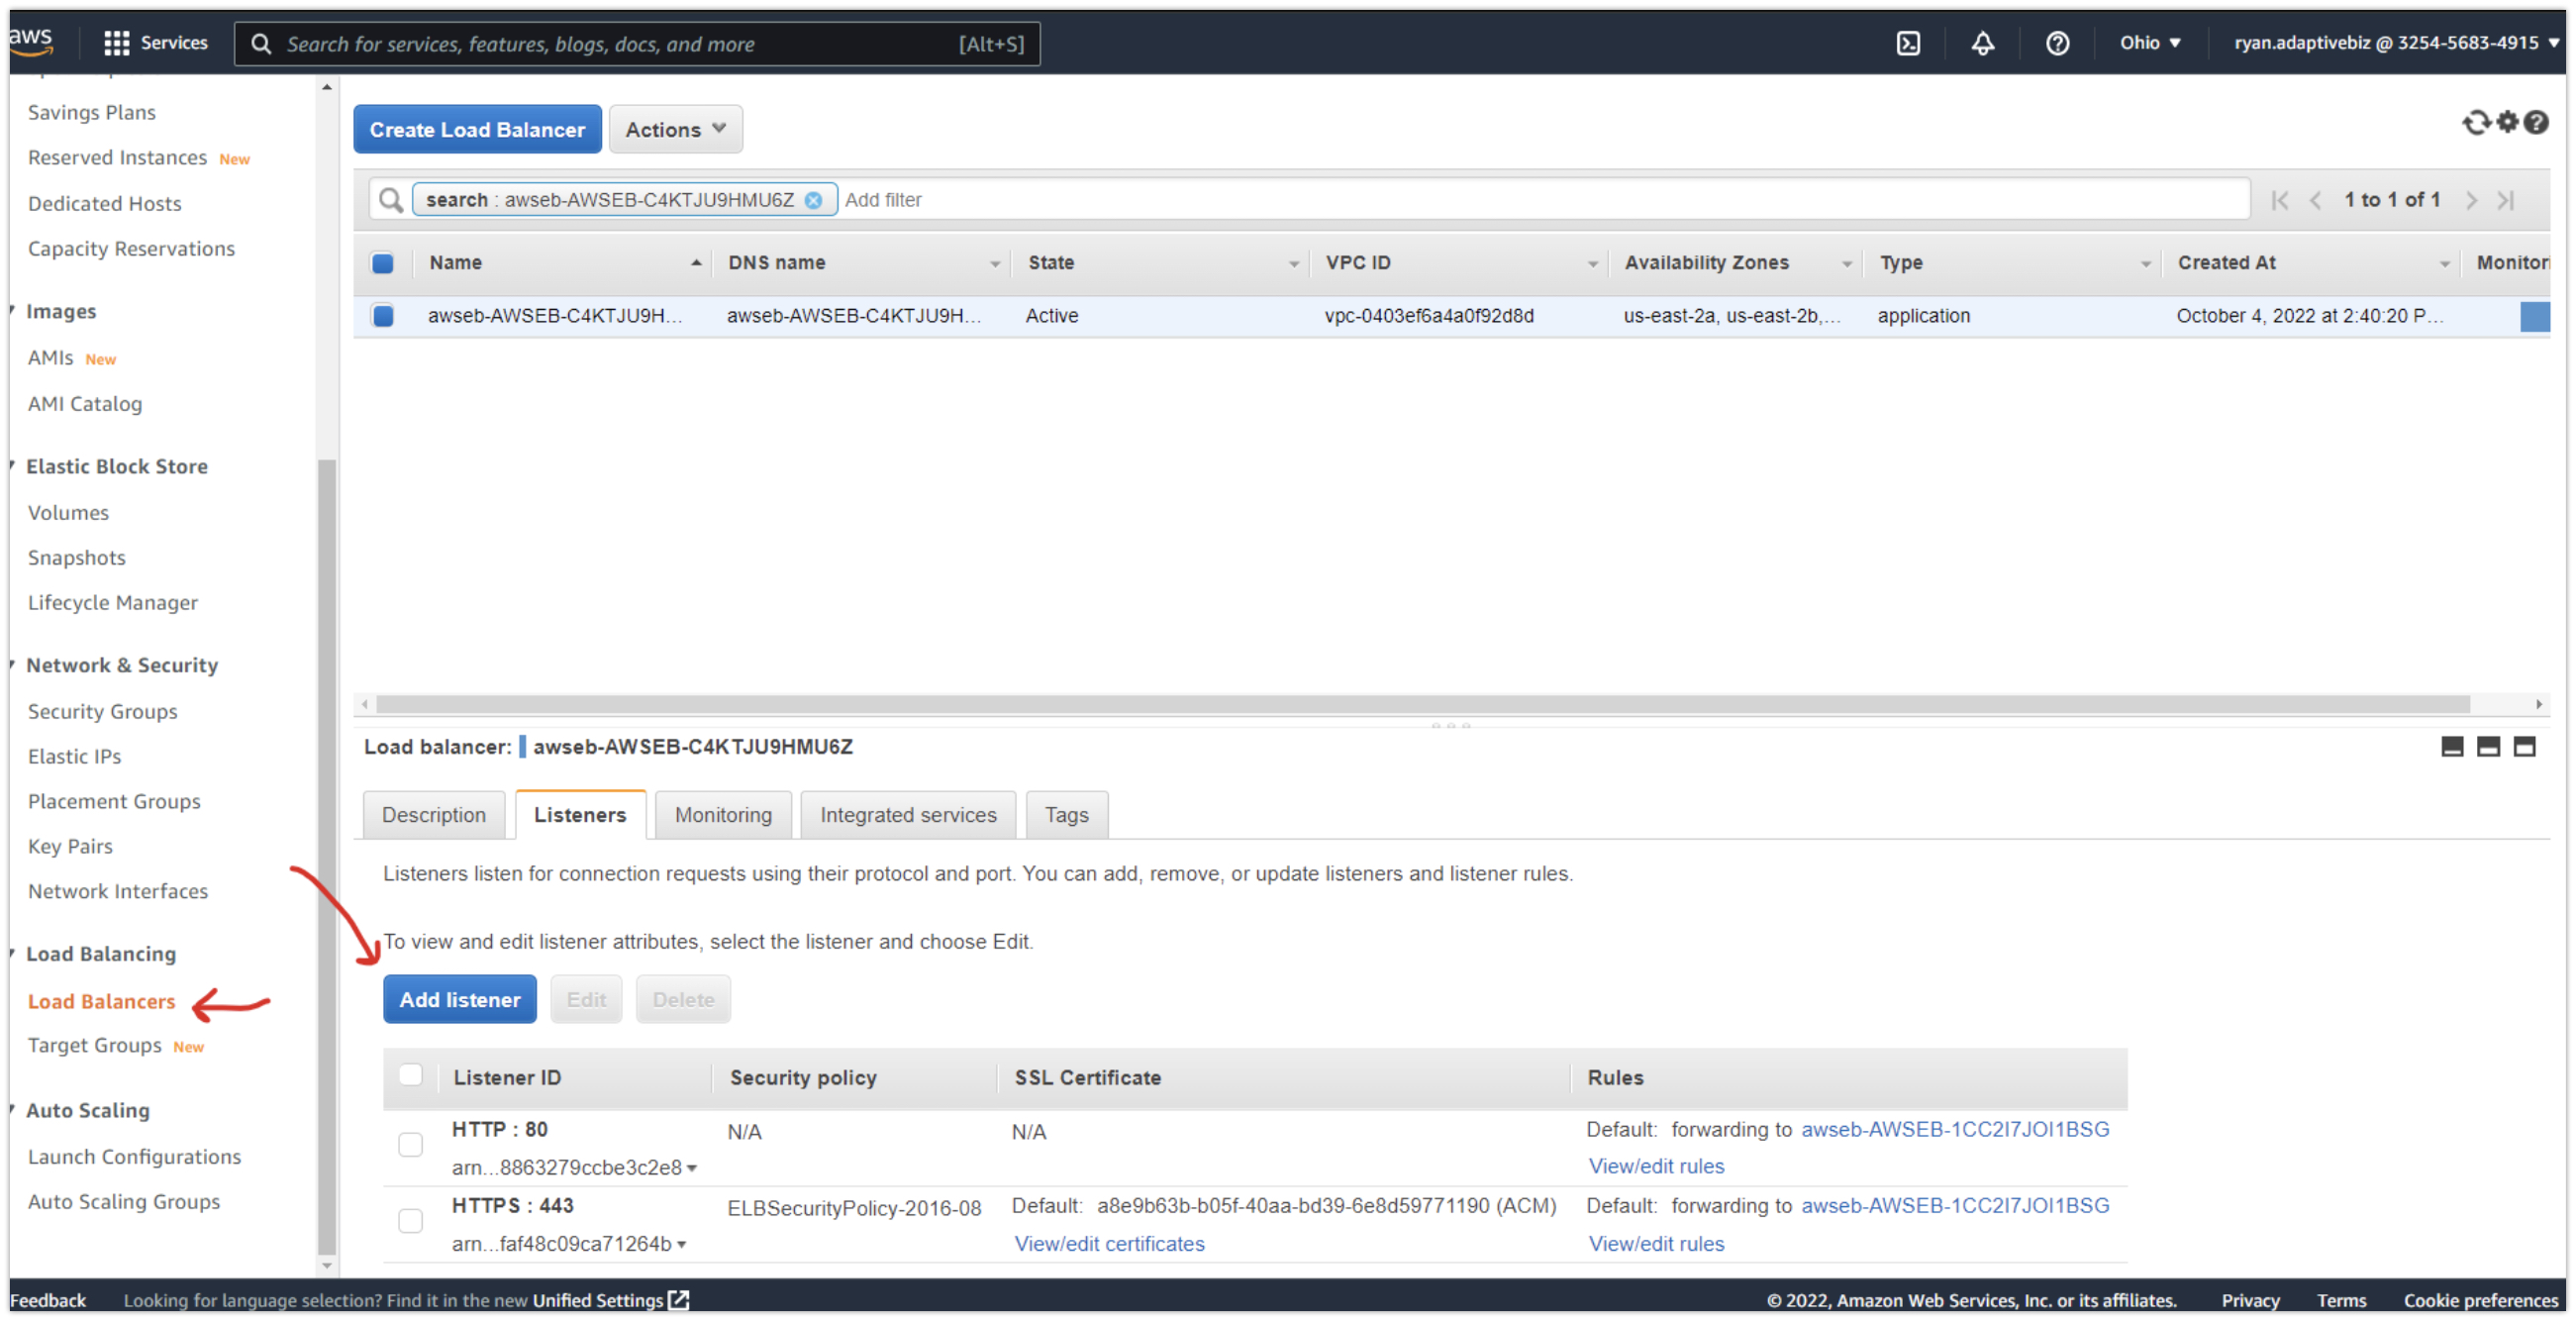
Task: Open AMI Catalog in the sidebar
Action: (x=85, y=403)
